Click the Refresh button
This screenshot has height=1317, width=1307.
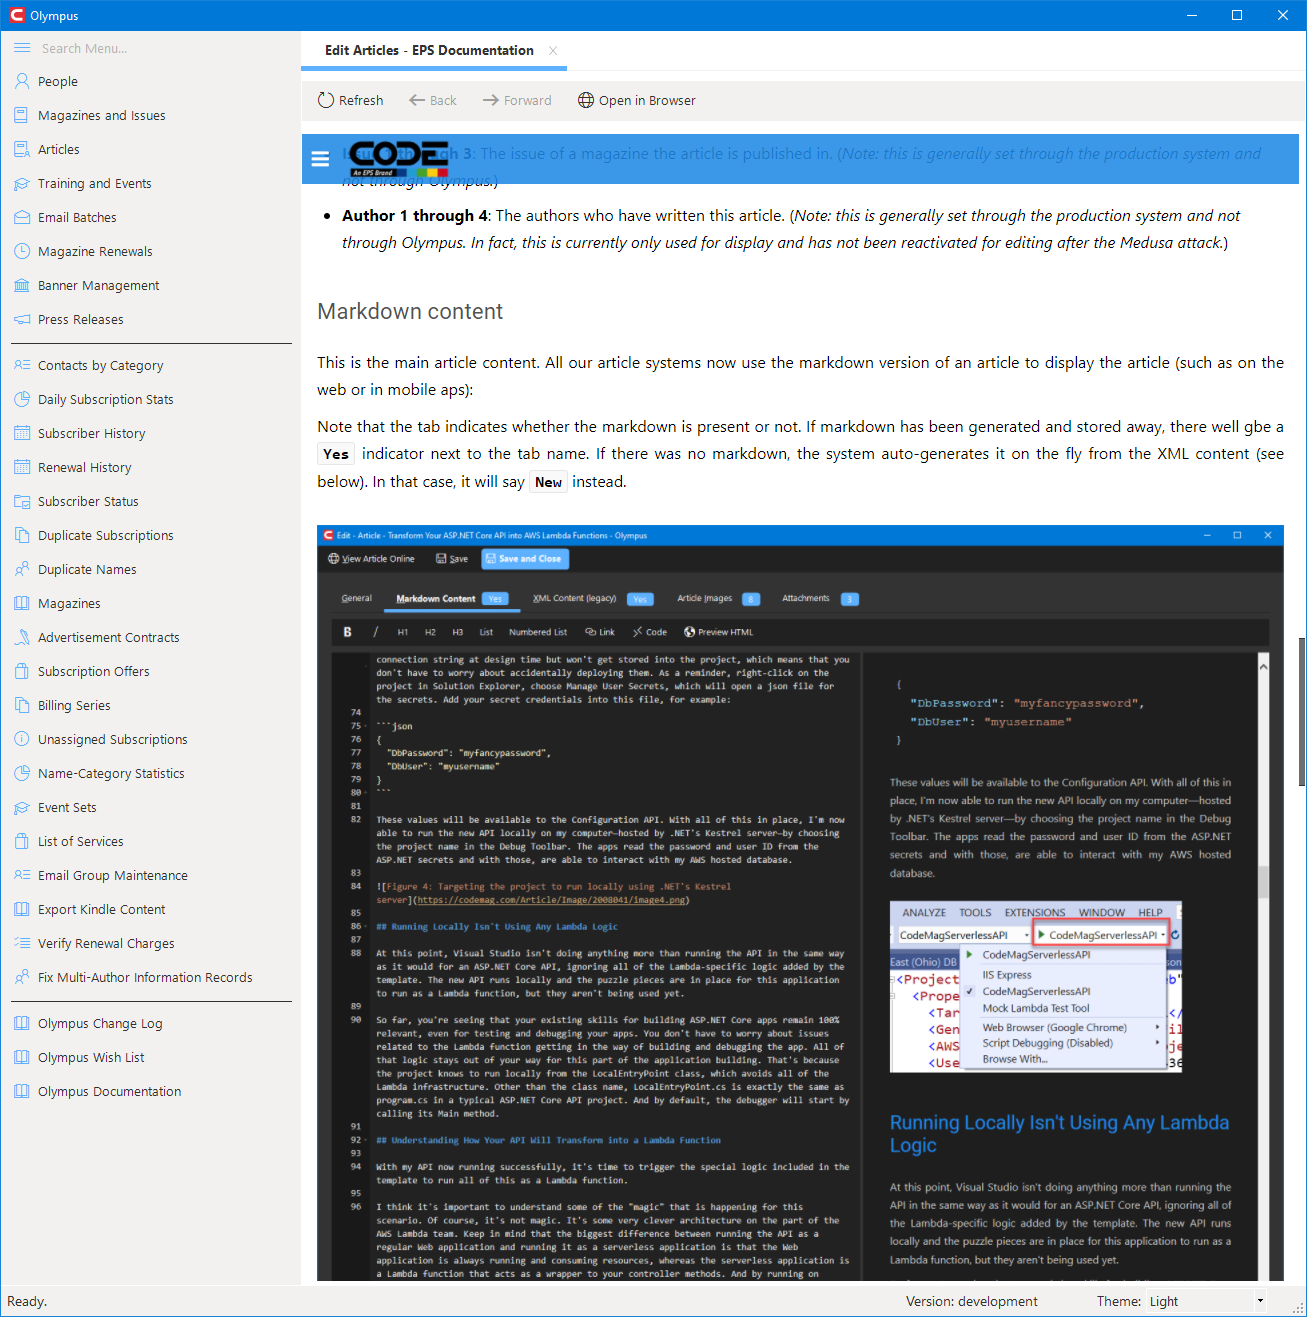351,101
